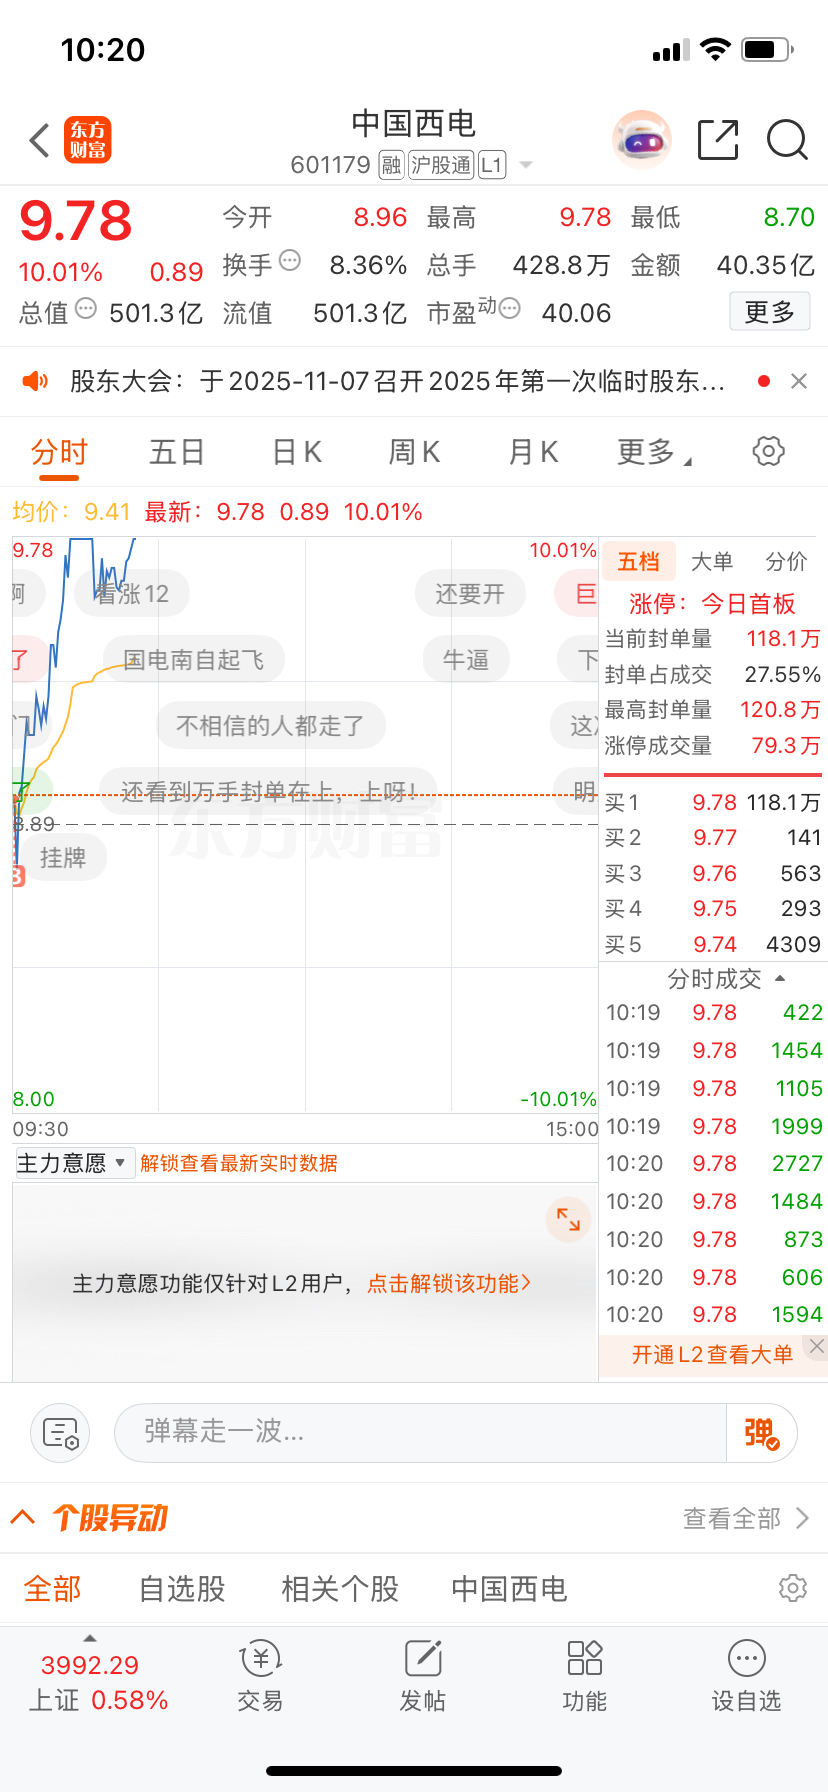Tap the trade row with volume 2727
The height and width of the screenshot is (1792, 828).
click(714, 1164)
